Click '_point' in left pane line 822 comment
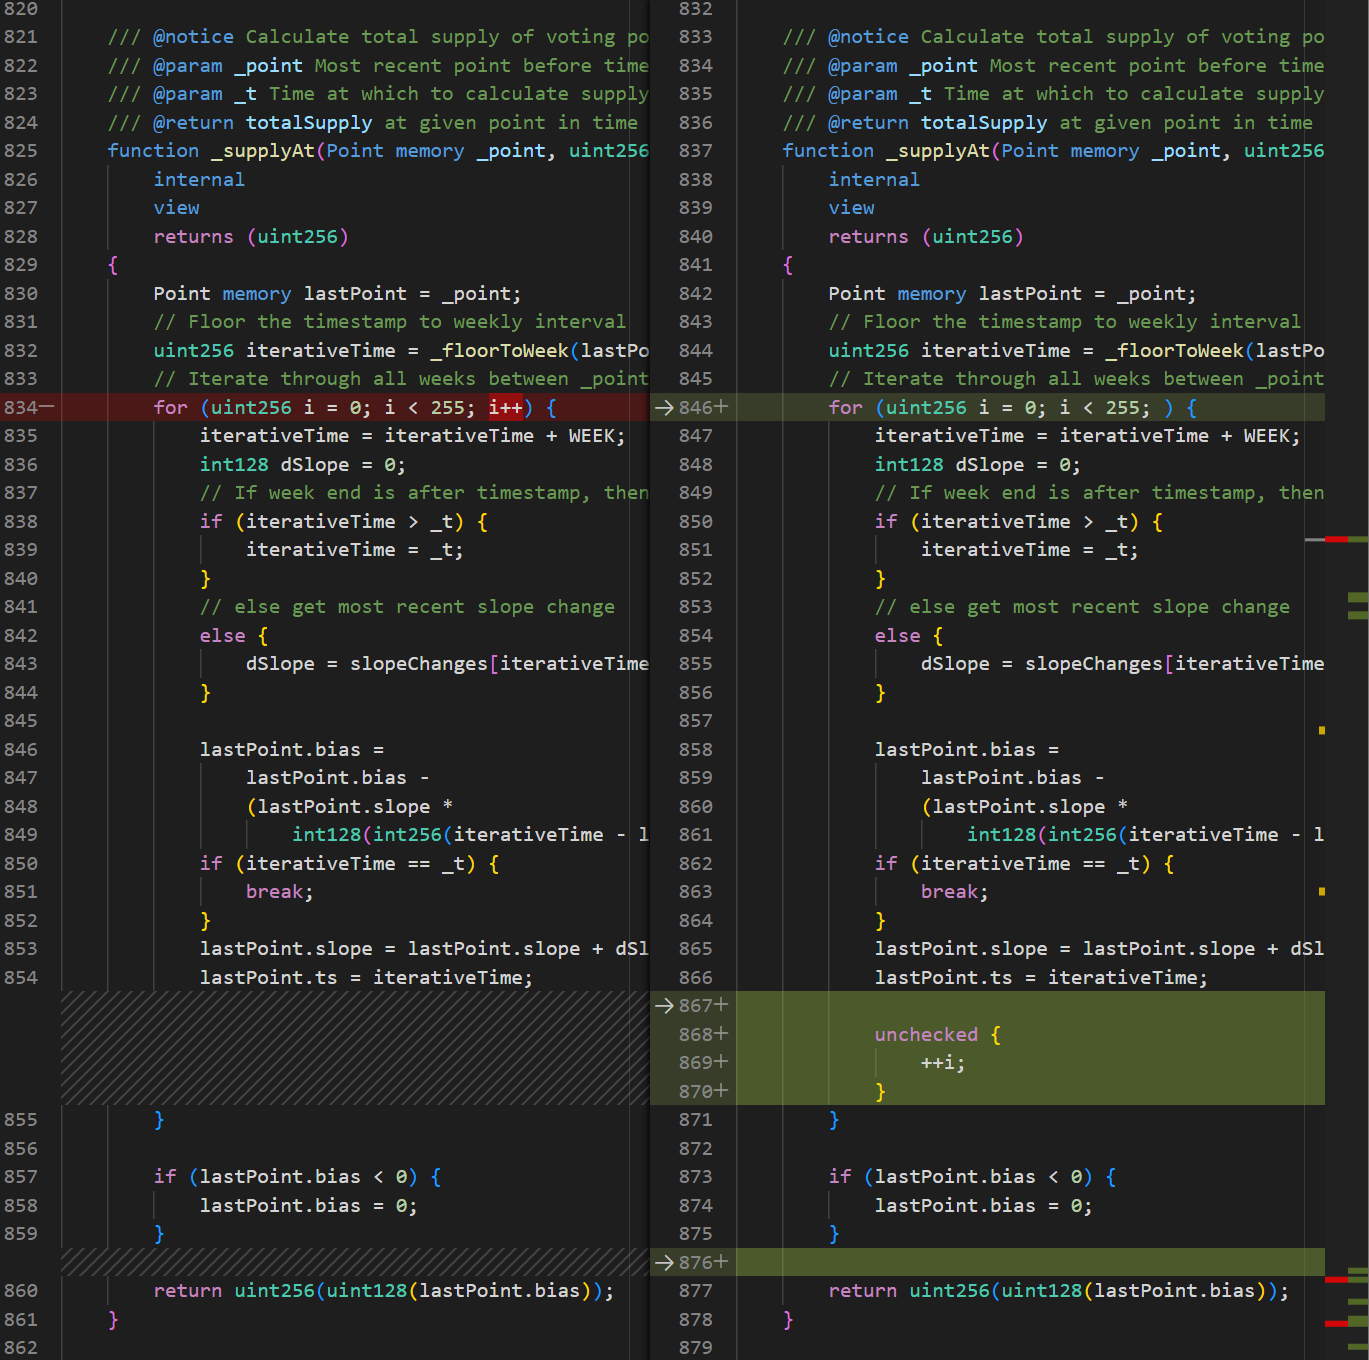This screenshot has height=1360, width=1369. point(269,65)
